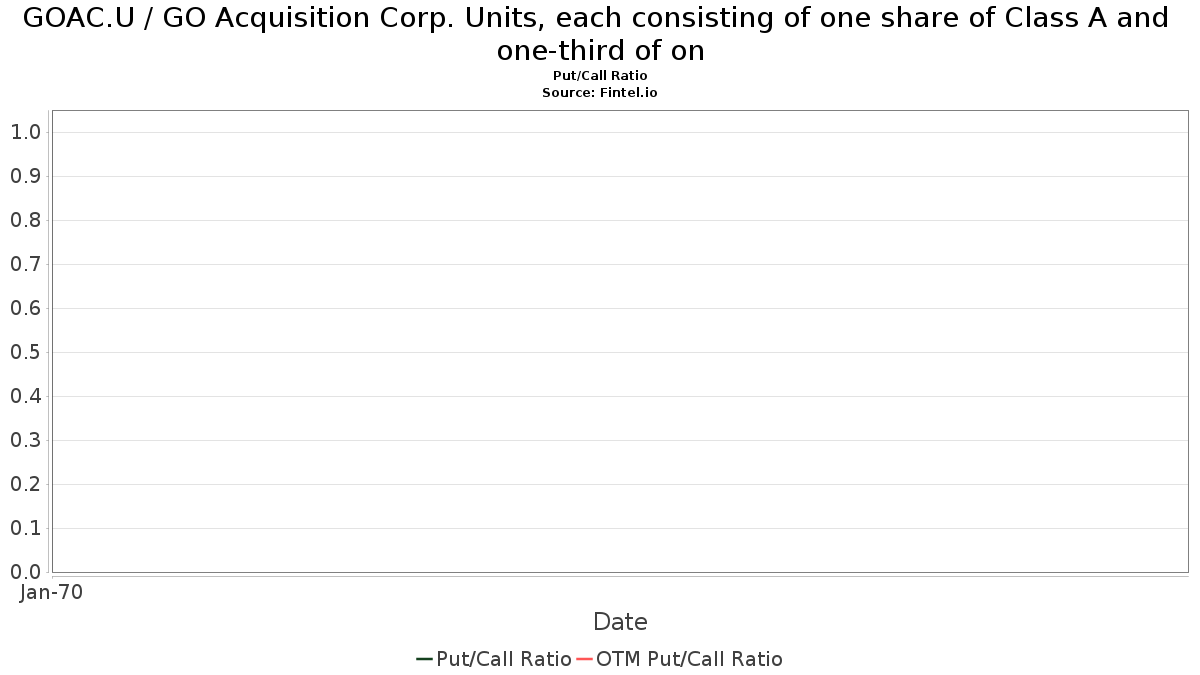The width and height of the screenshot is (1200, 675).
Task: Click the 0.7 y-axis tick label
Action: pyautogui.click(x=25, y=264)
